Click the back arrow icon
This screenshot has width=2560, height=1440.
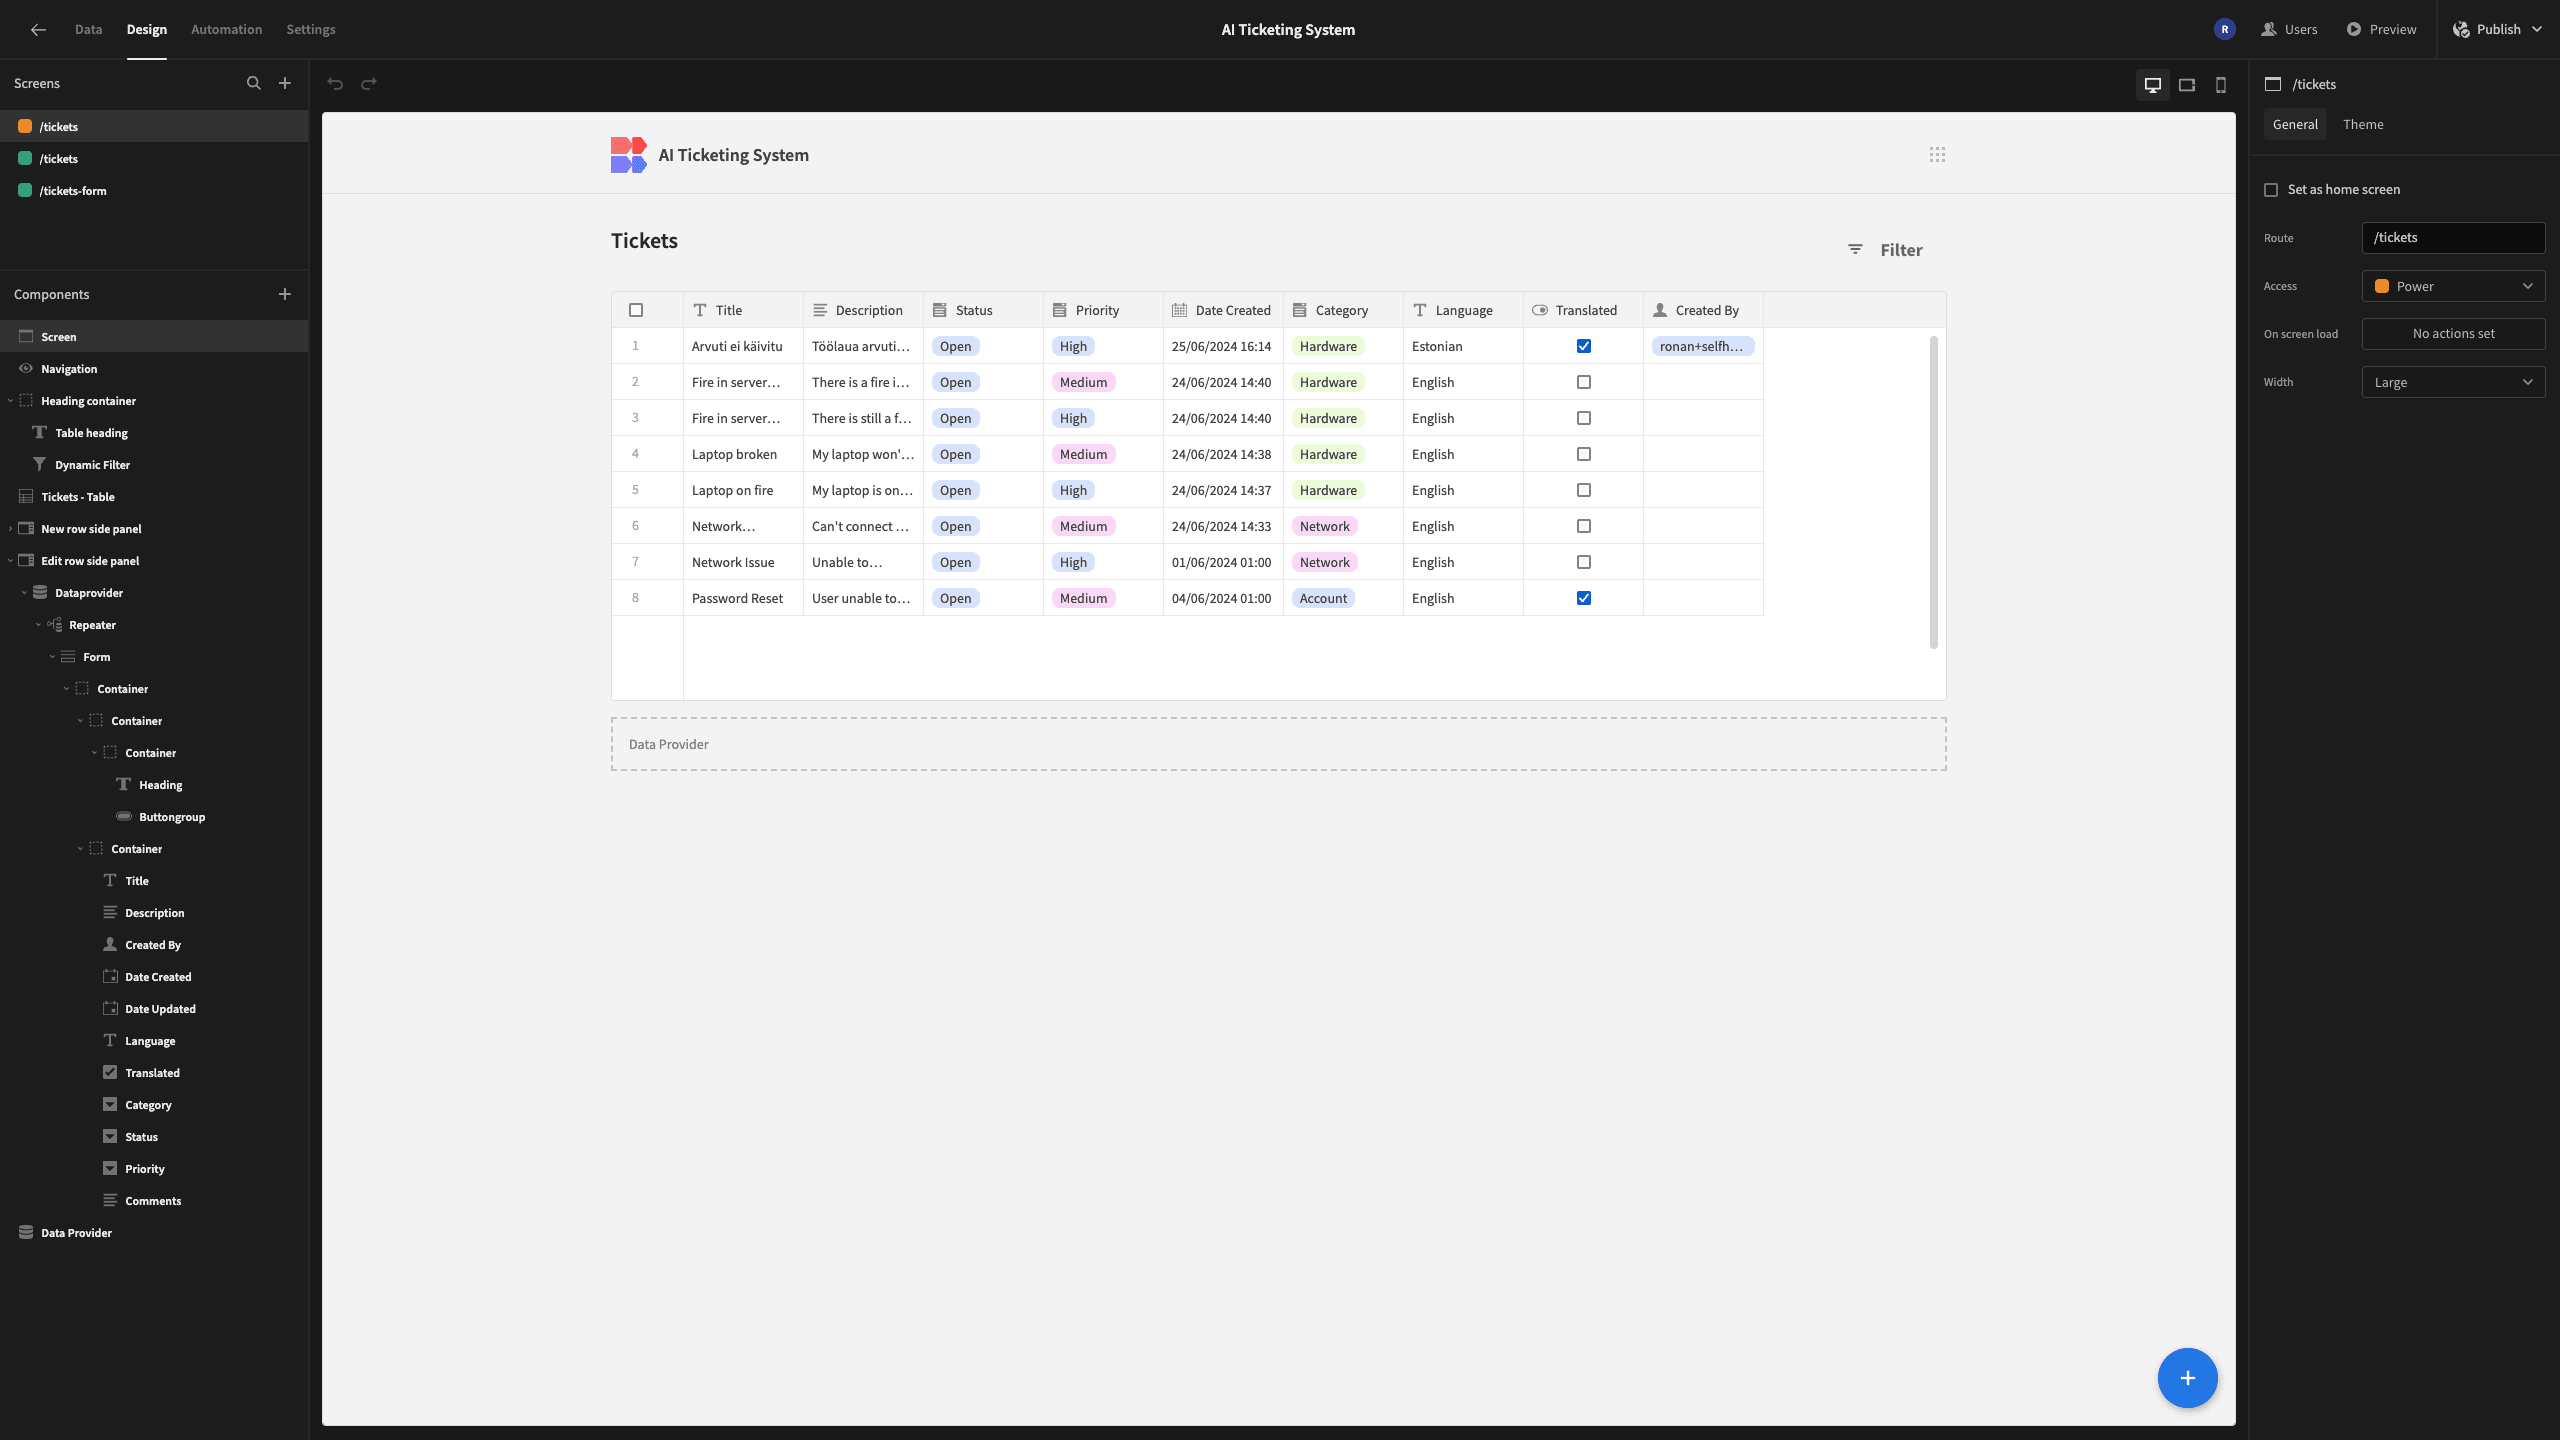[x=38, y=29]
